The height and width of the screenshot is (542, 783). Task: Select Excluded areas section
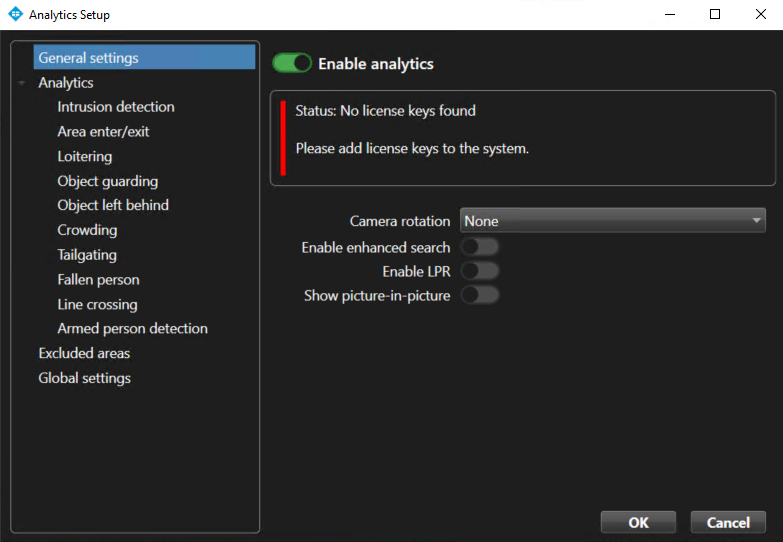tap(84, 353)
